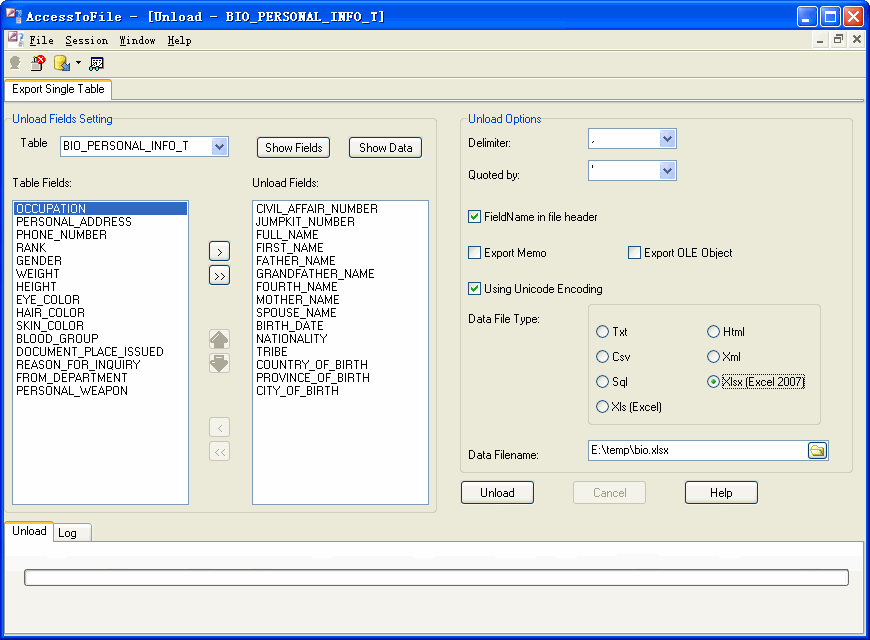Click the move field up arrow
Viewport: 870px width, 640px height.
tap(219, 339)
